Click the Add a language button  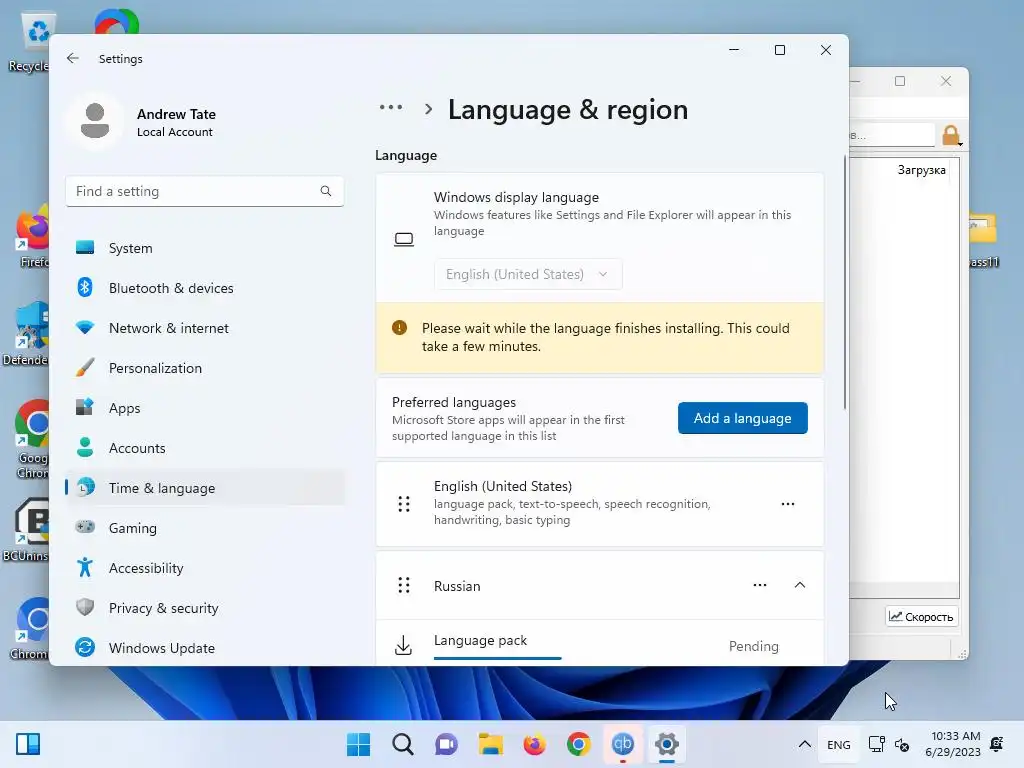pyautogui.click(x=743, y=418)
